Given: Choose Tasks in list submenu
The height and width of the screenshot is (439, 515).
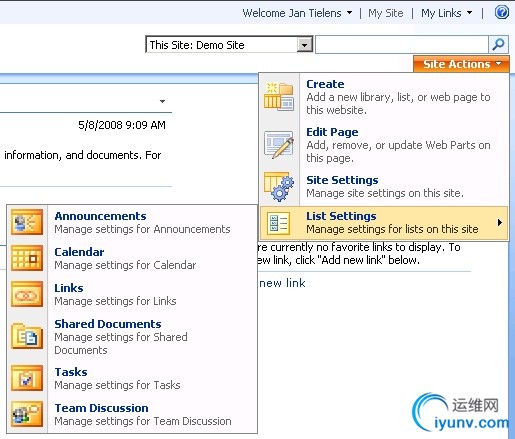Looking at the screenshot, I should pyautogui.click(x=132, y=378).
